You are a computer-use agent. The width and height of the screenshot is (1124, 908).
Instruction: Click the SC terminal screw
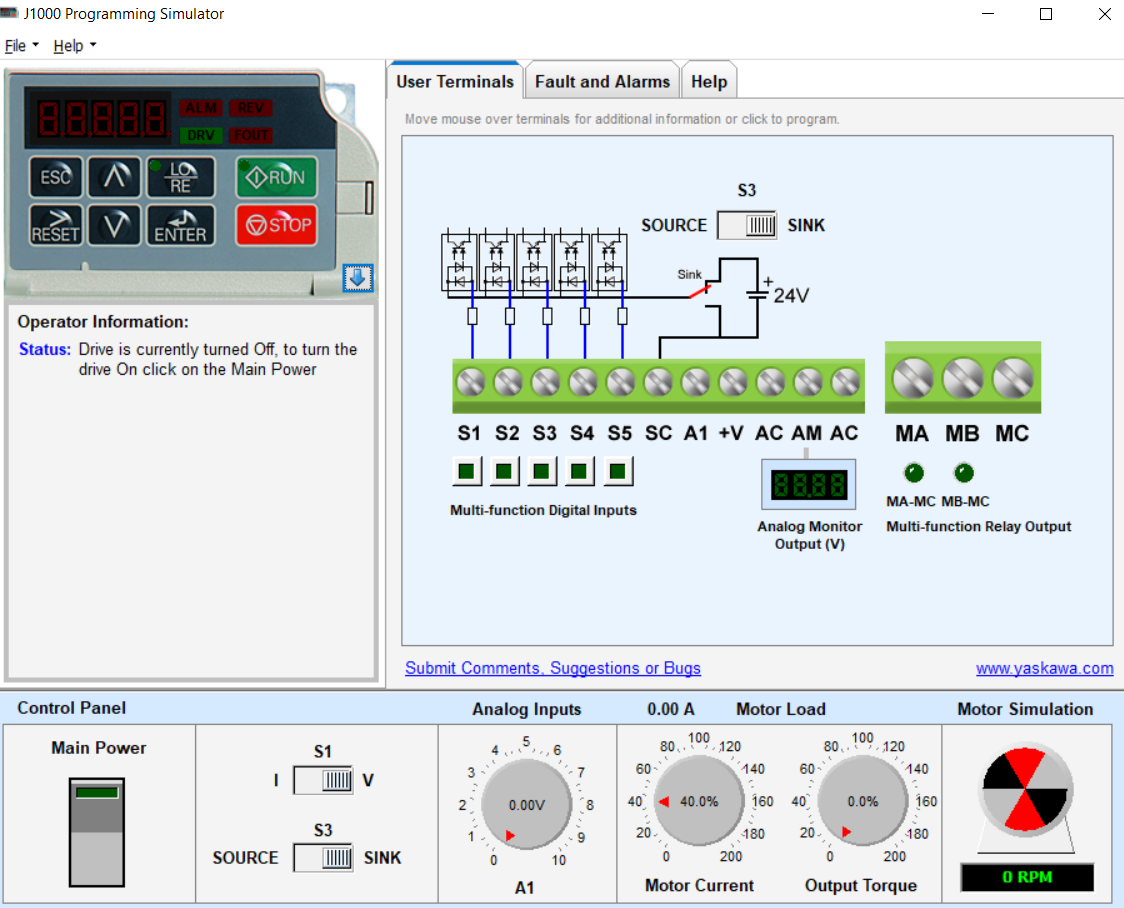pyautogui.click(x=658, y=382)
